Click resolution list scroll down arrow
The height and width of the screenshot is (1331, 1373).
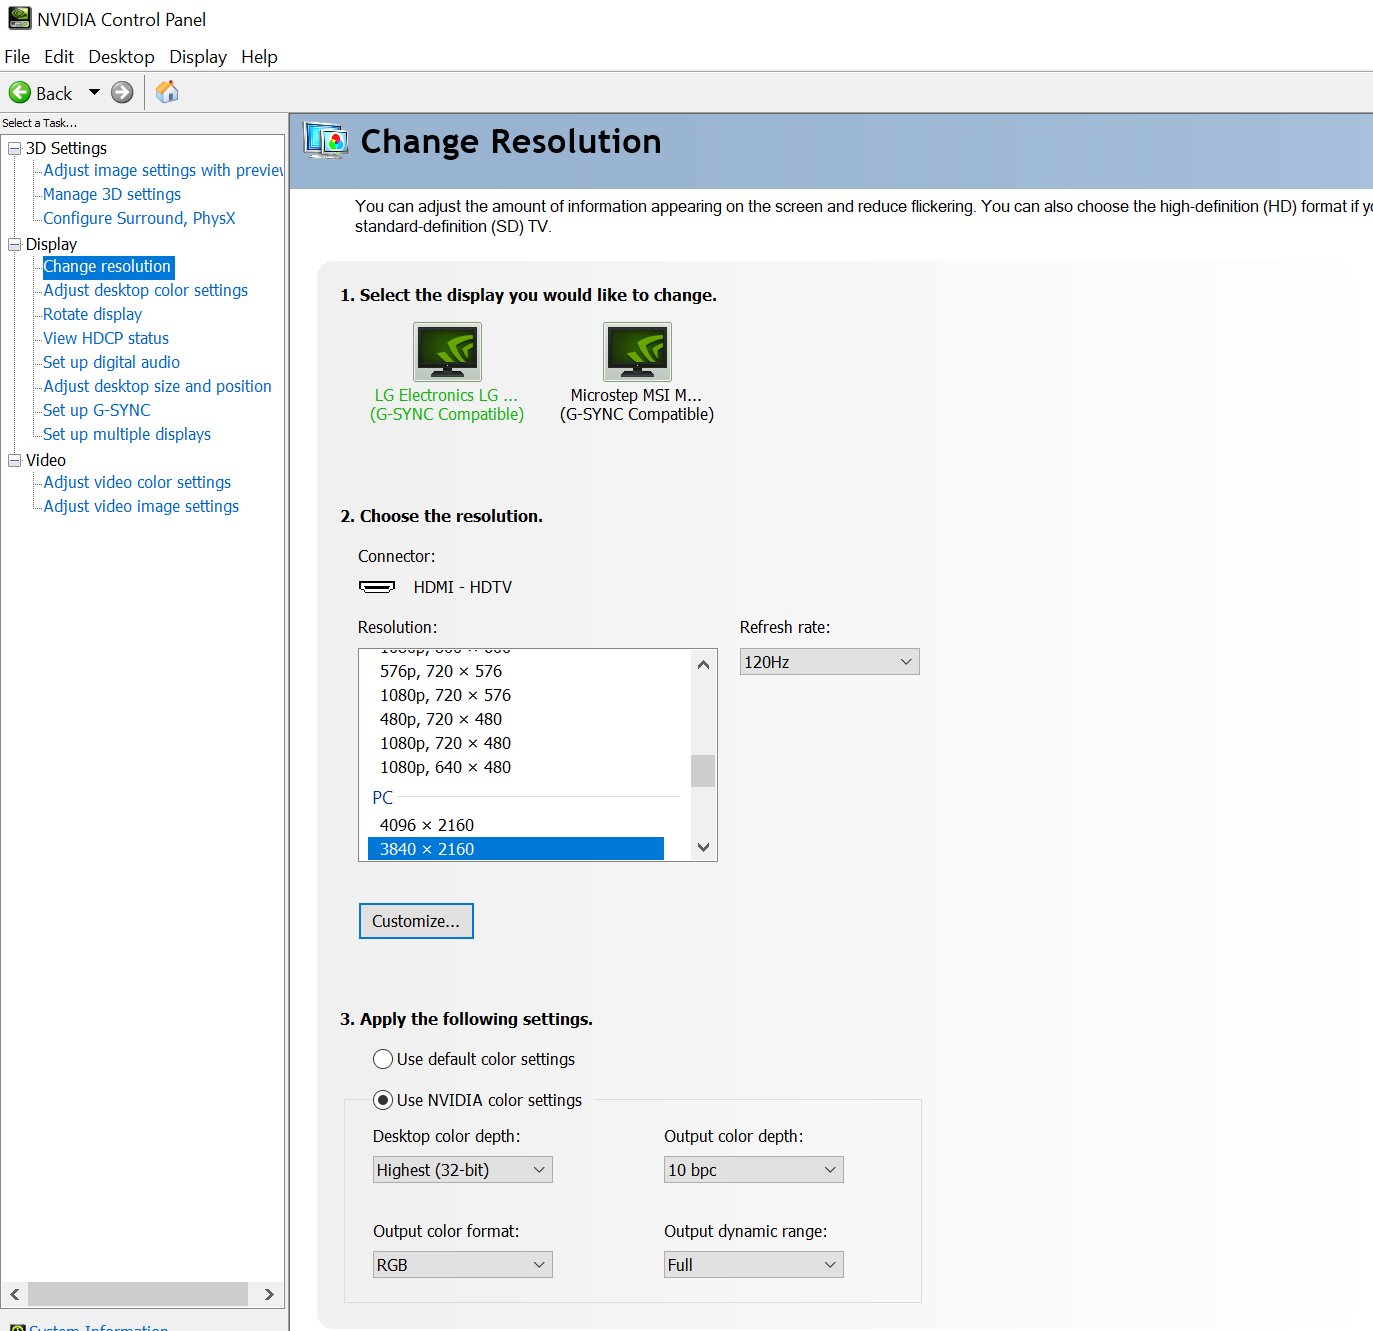coord(703,847)
